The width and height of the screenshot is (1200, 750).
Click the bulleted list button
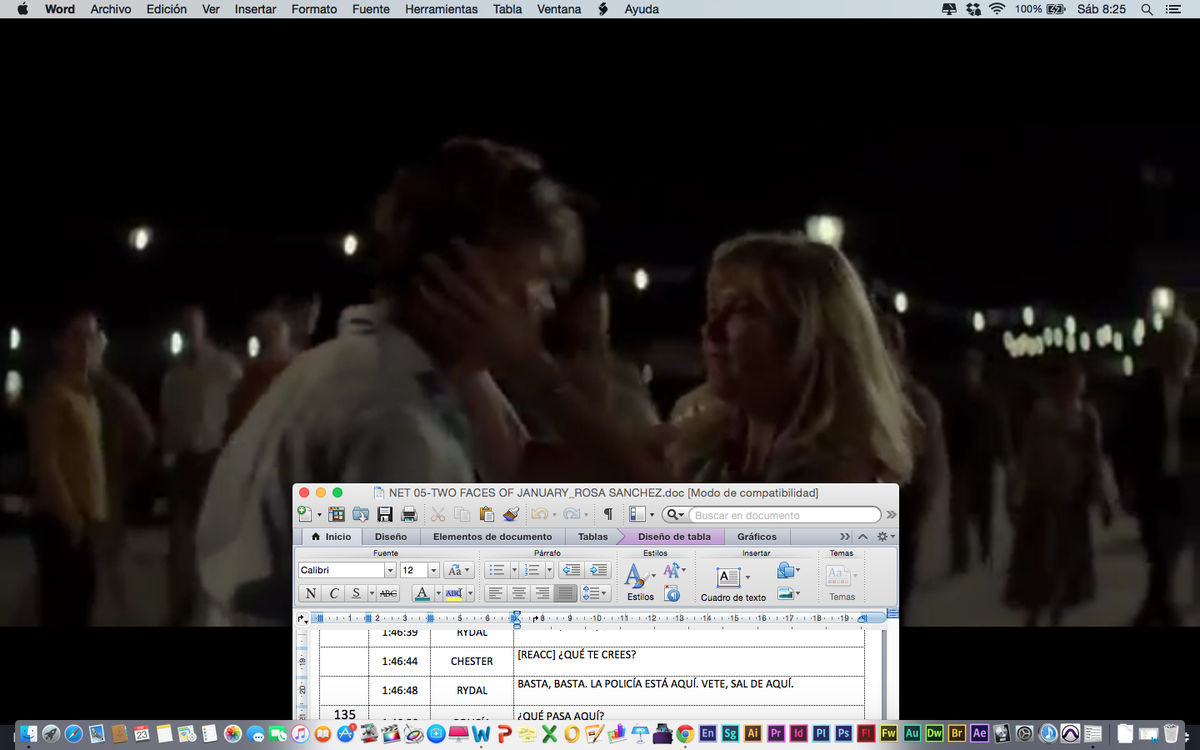496,570
